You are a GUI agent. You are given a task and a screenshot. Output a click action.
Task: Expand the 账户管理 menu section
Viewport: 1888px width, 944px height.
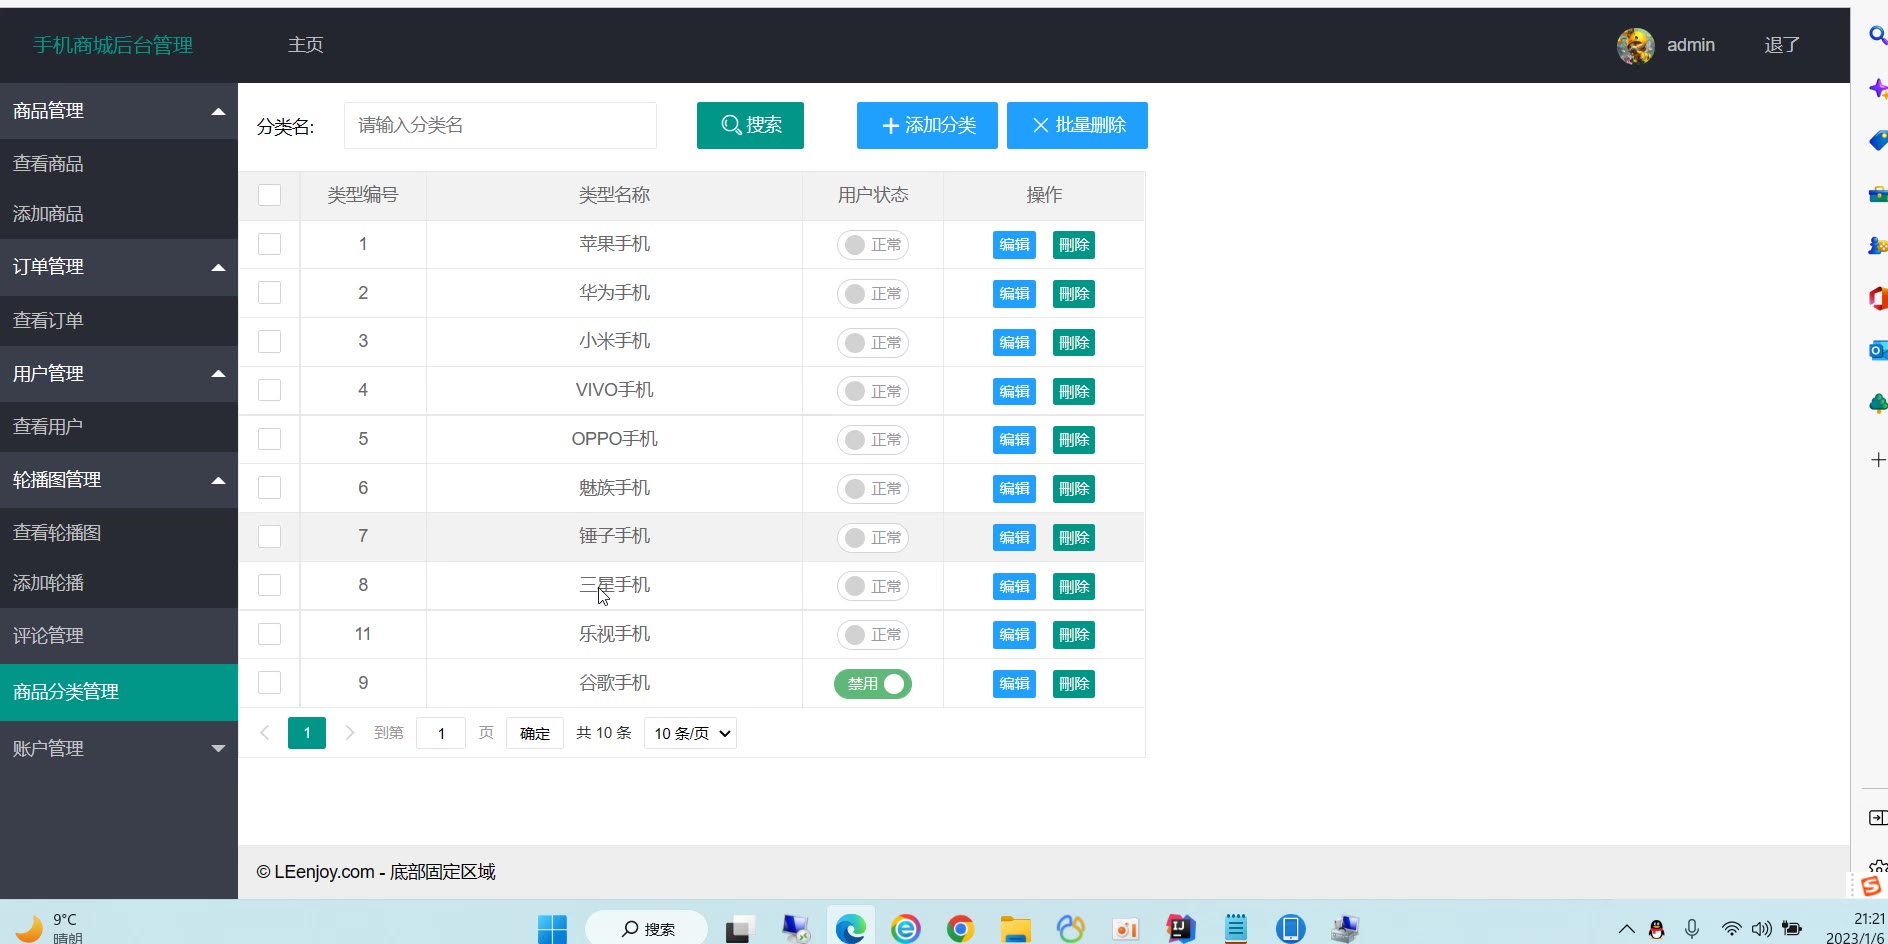pos(119,749)
